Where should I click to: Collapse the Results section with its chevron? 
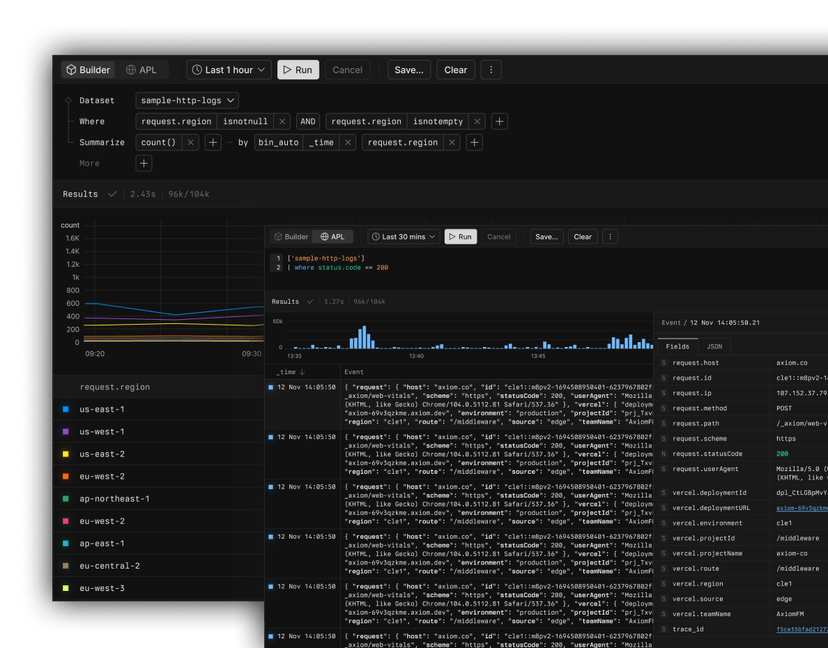(110, 193)
